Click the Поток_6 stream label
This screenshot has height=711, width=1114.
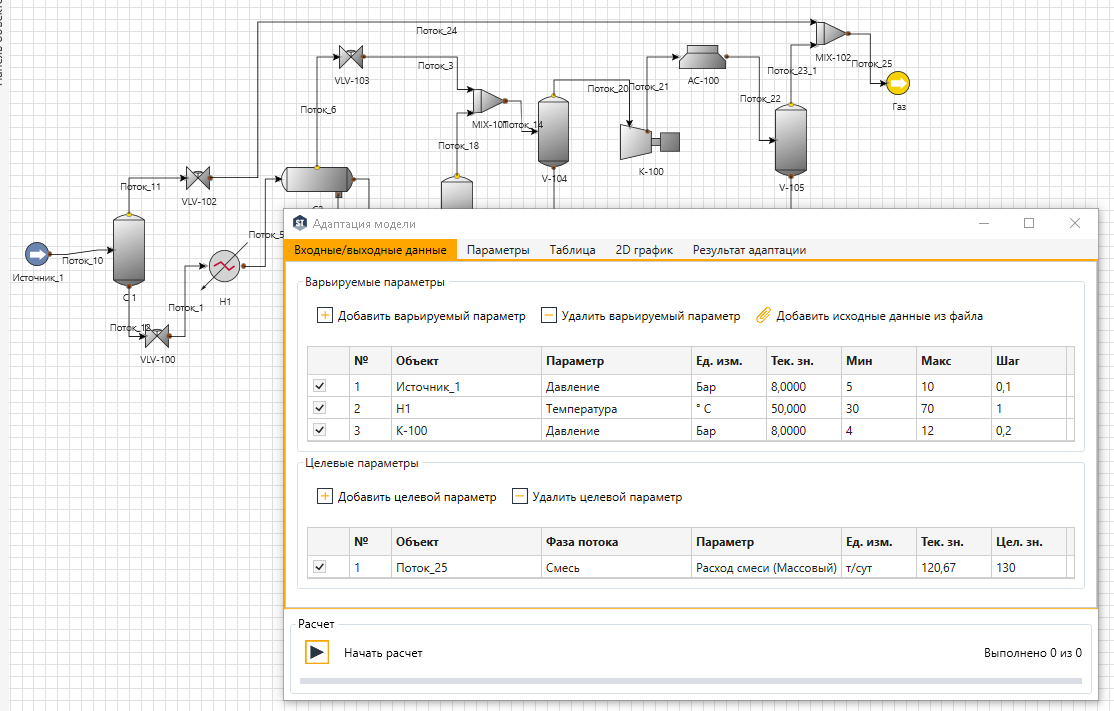click(318, 109)
